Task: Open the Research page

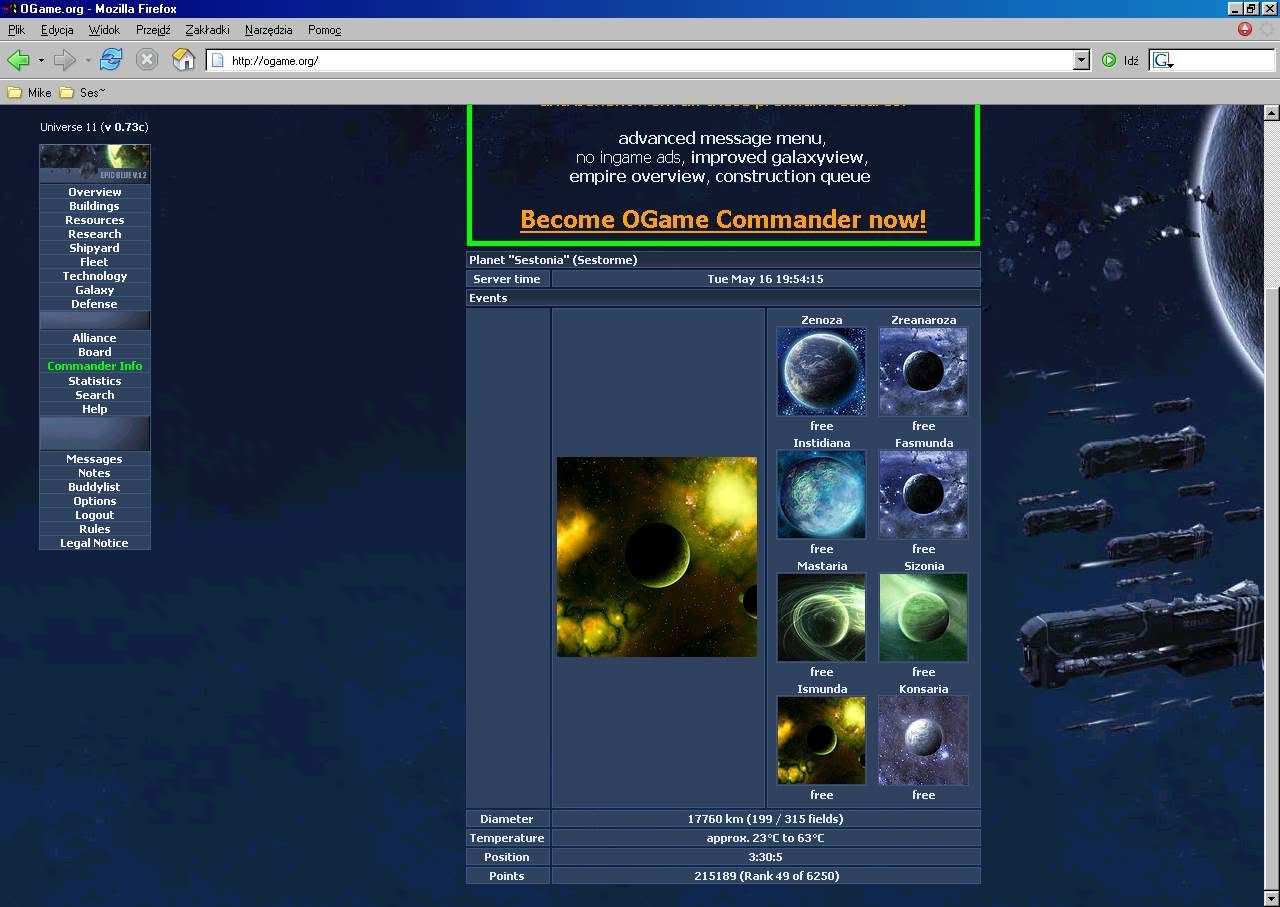Action: [x=95, y=234]
